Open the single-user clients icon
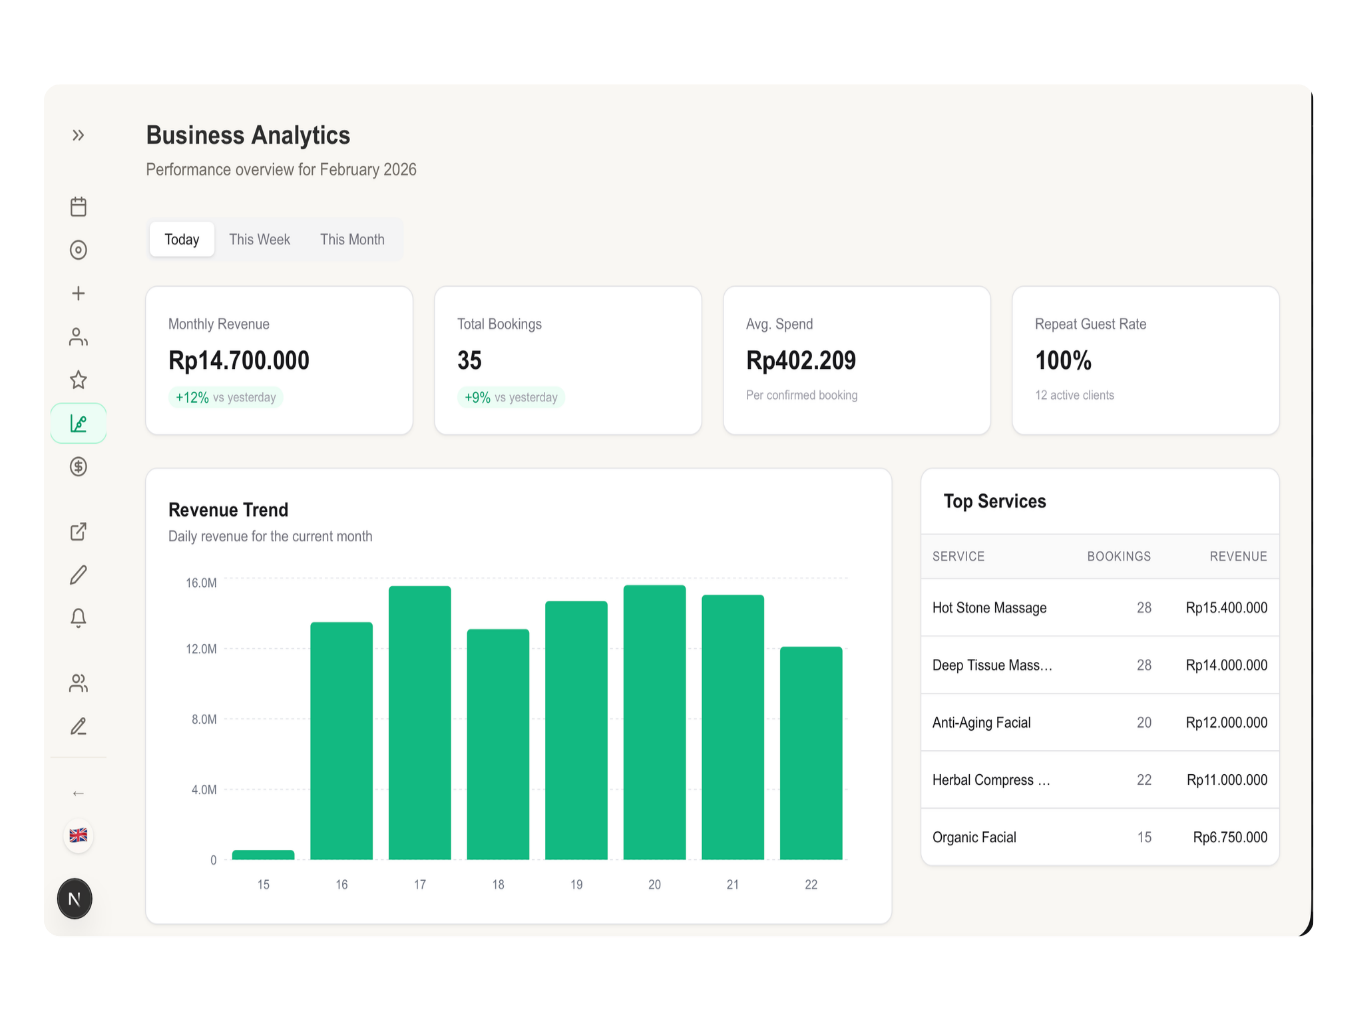The image size is (1350, 1013). pos(78,337)
